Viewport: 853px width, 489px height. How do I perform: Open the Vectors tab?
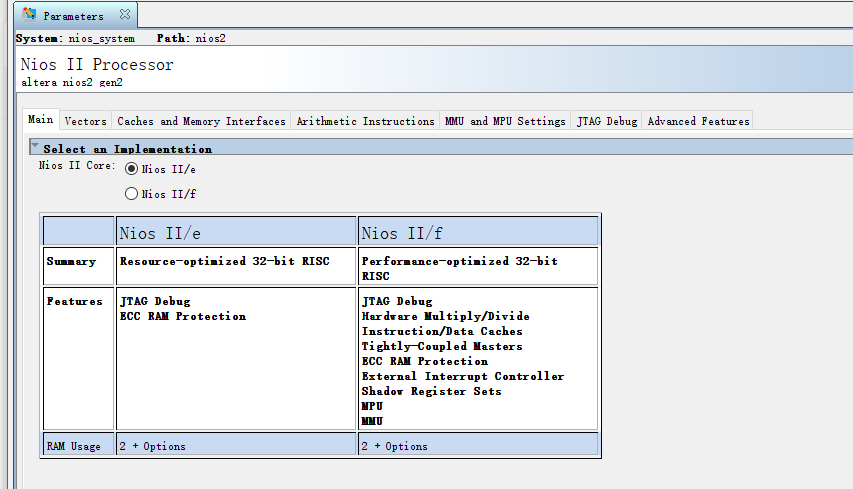(x=85, y=121)
